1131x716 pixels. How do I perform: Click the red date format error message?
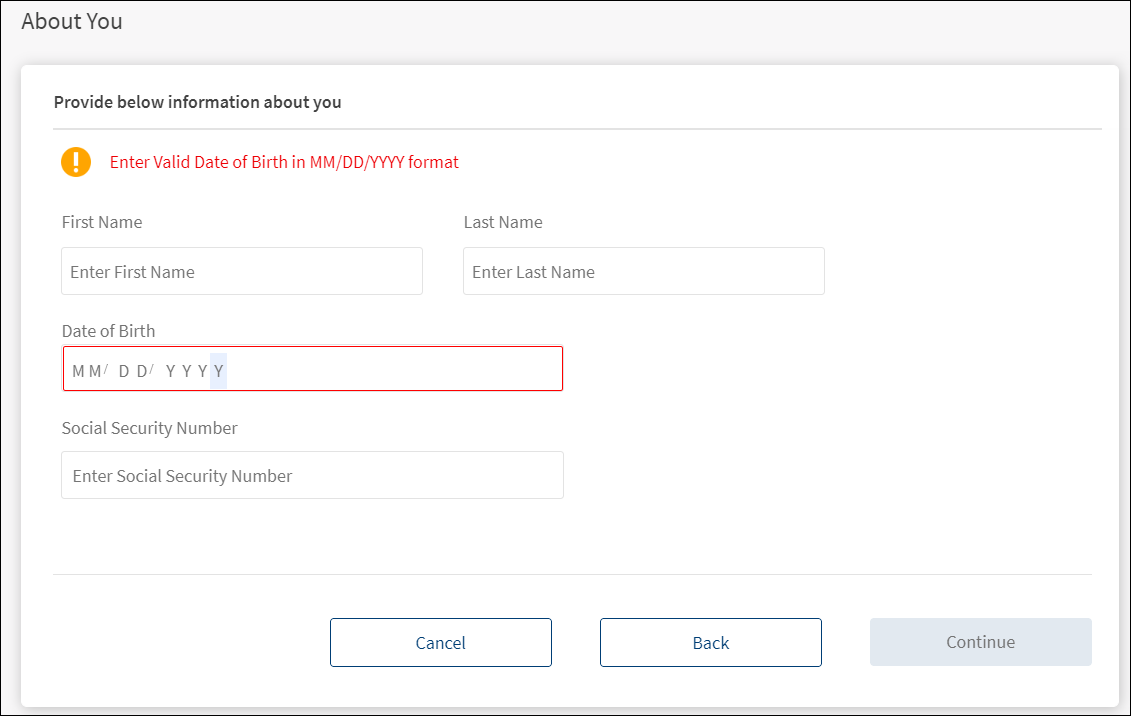(x=284, y=162)
